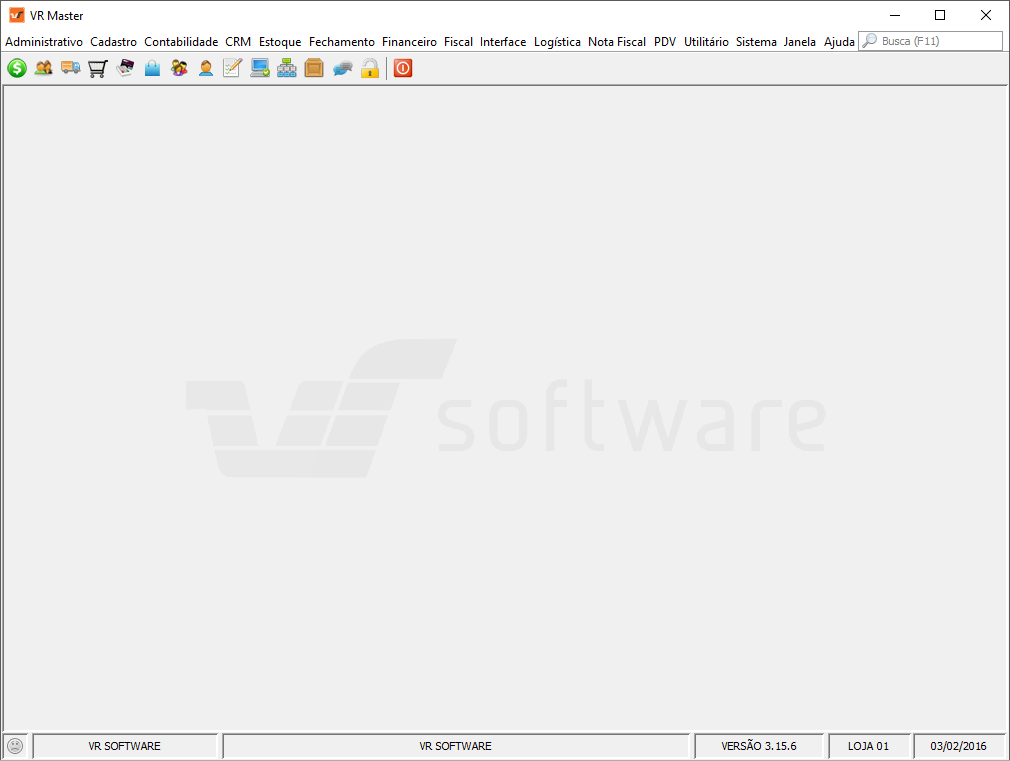
Task: Click the LOJA 01 status bar panel
Action: coord(868,746)
